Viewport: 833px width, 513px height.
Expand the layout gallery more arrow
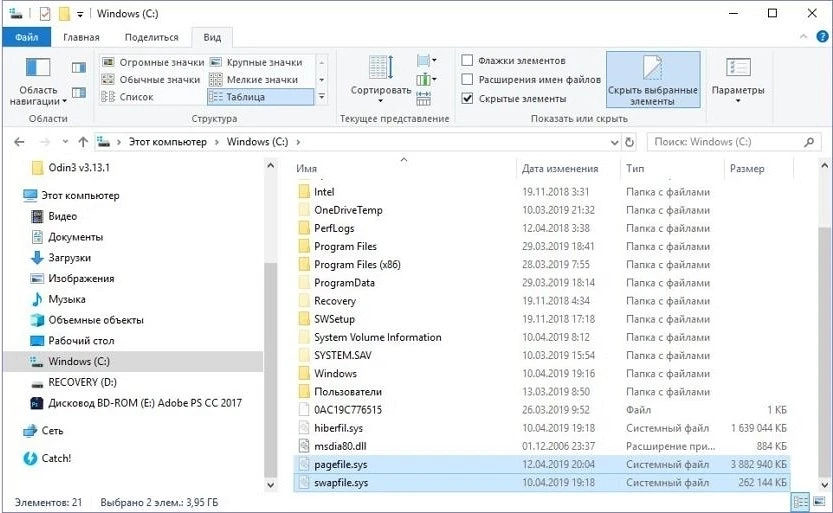click(x=321, y=97)
